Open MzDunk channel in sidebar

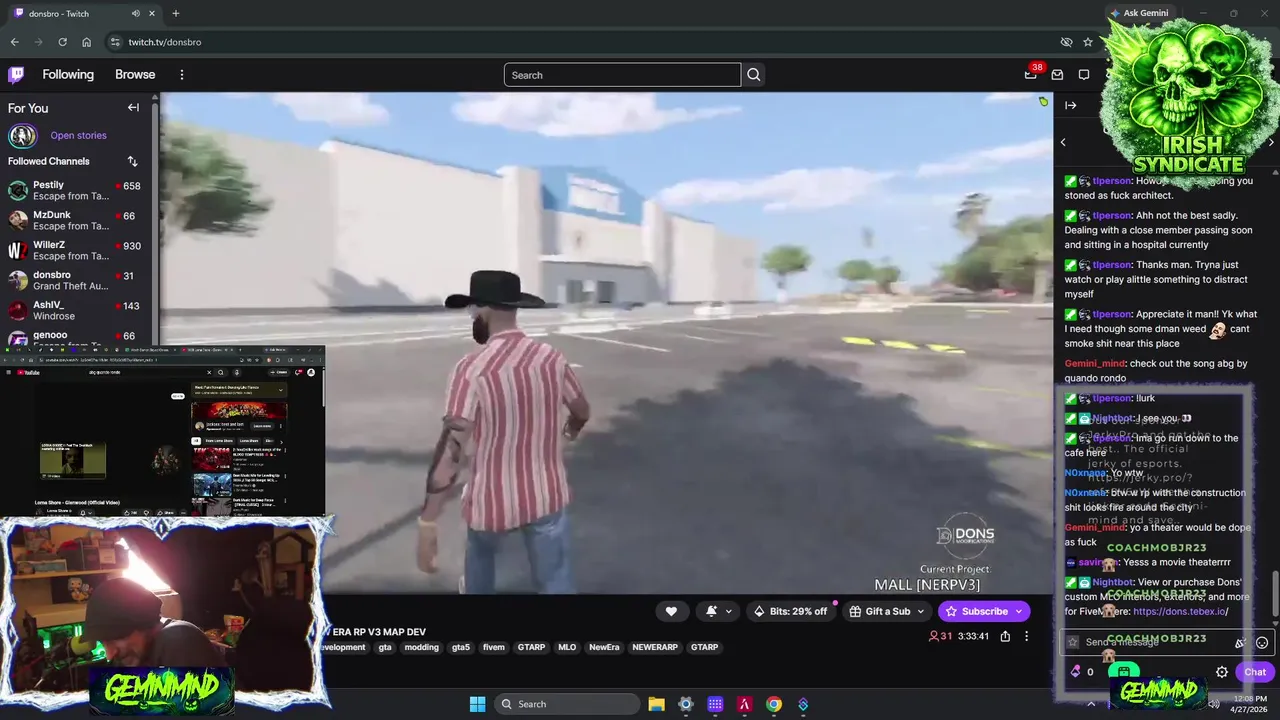[76, 220]
